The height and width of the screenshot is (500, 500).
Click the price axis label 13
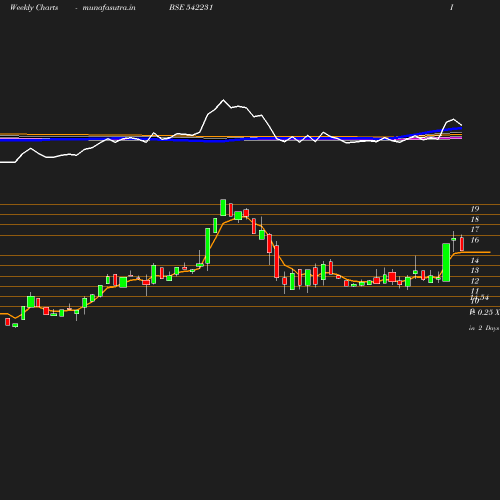pos(475,270)
